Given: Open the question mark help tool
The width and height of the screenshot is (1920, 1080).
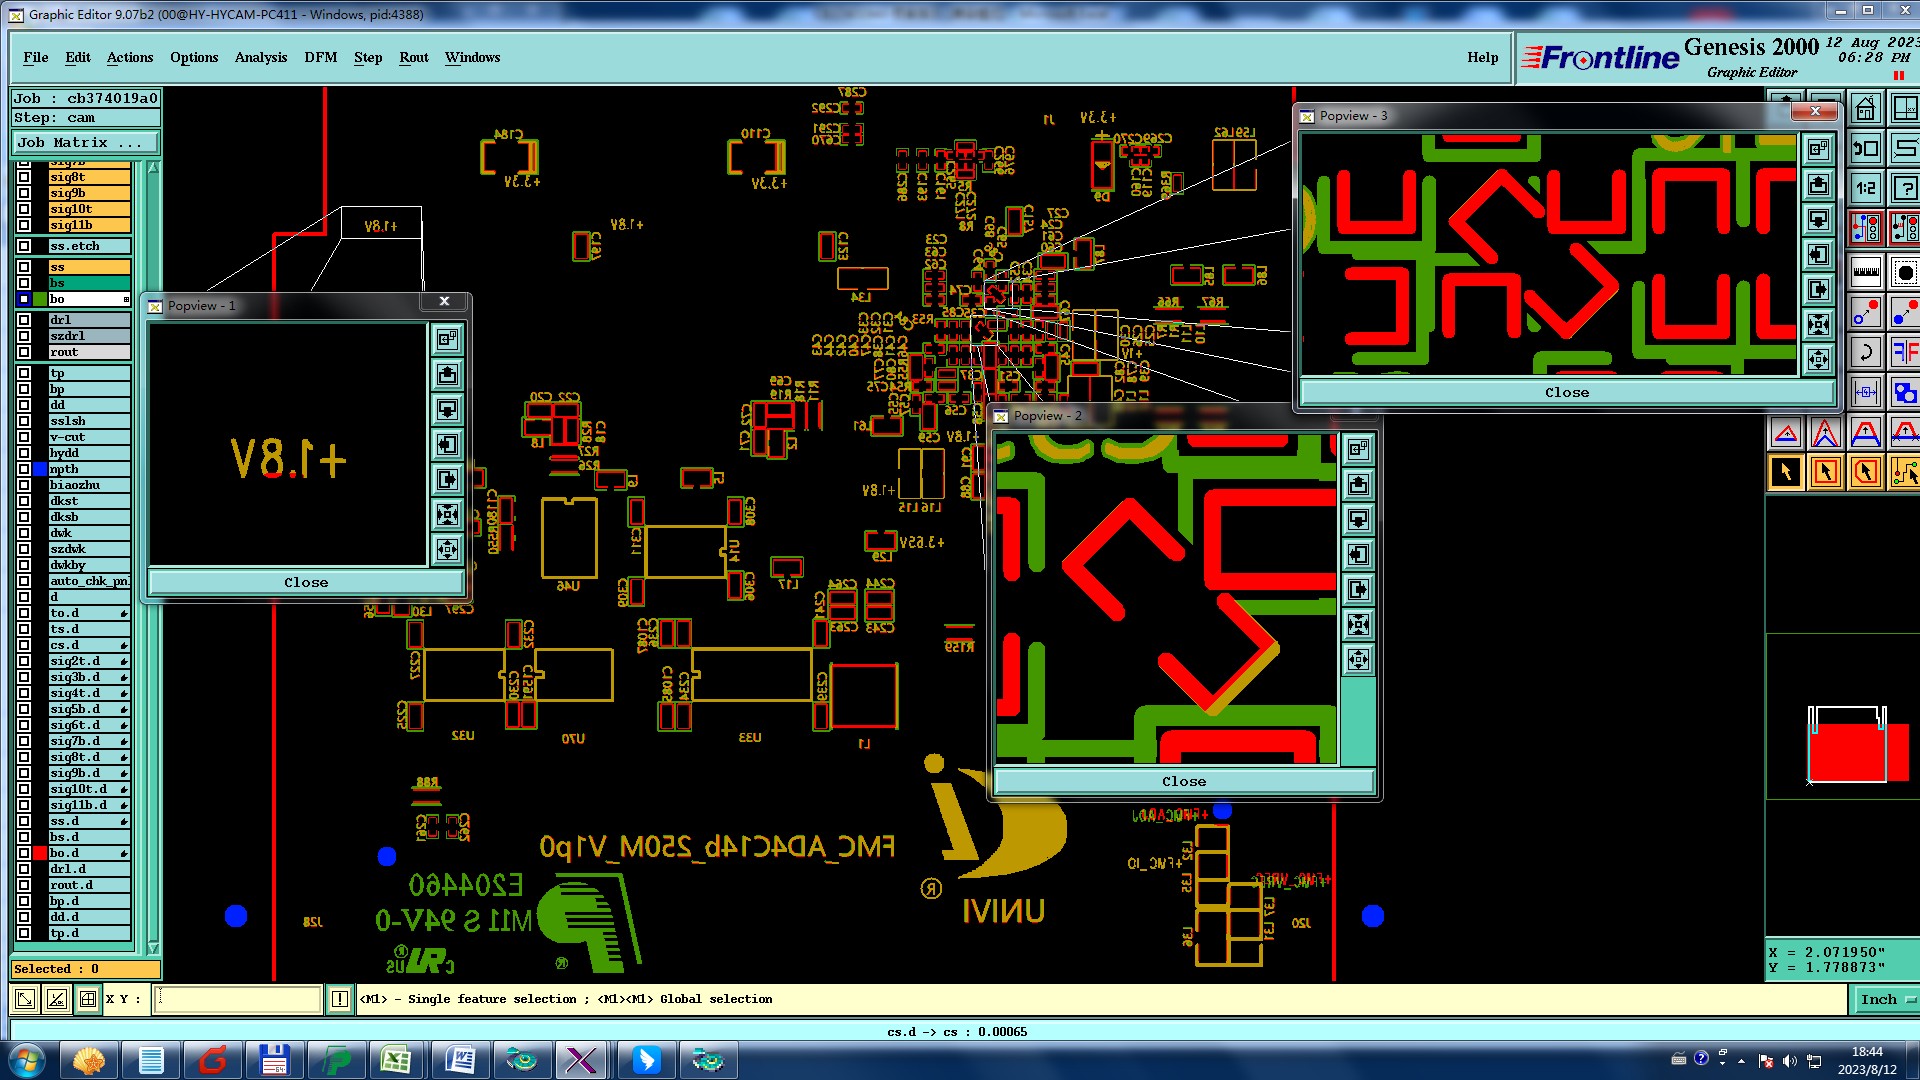Looking at the screenshot, I should pos(1905,188).
